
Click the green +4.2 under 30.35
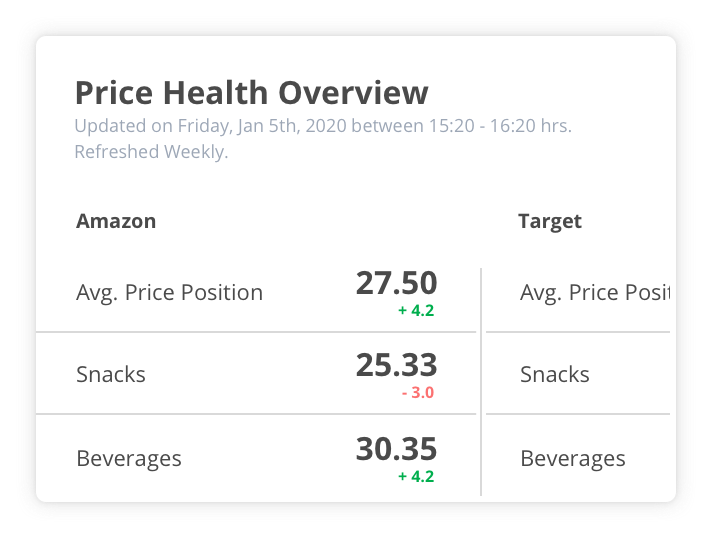(416, 477)
